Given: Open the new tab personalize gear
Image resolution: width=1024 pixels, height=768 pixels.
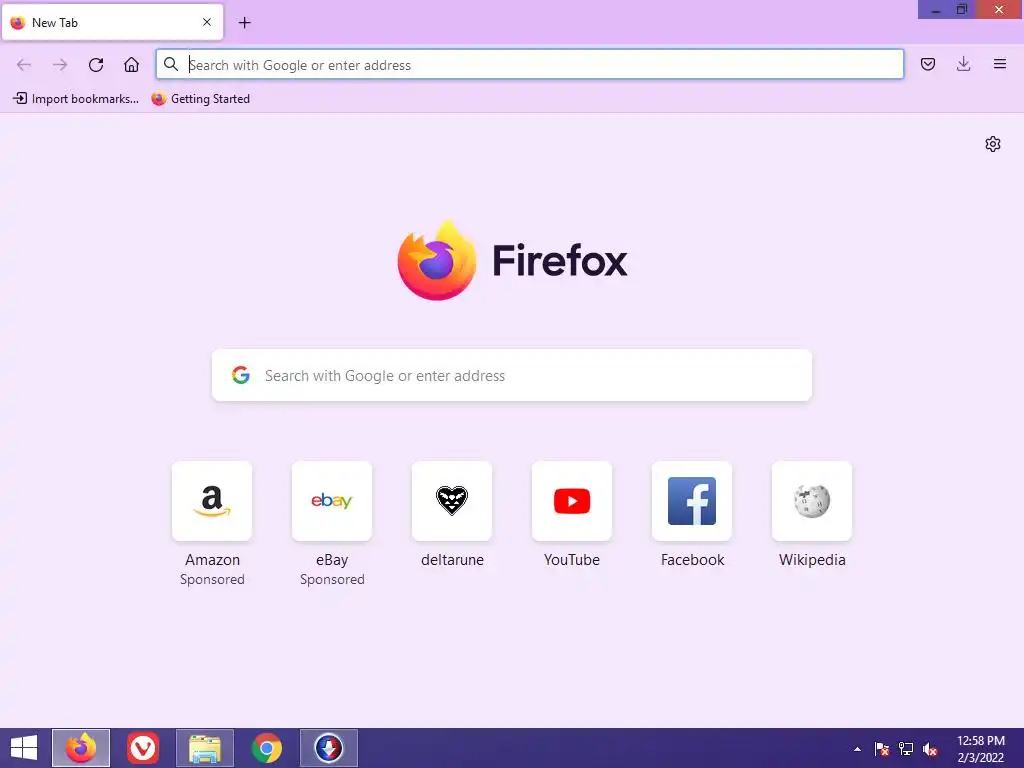Looking at the screenshot, I should tap(993, 144).
